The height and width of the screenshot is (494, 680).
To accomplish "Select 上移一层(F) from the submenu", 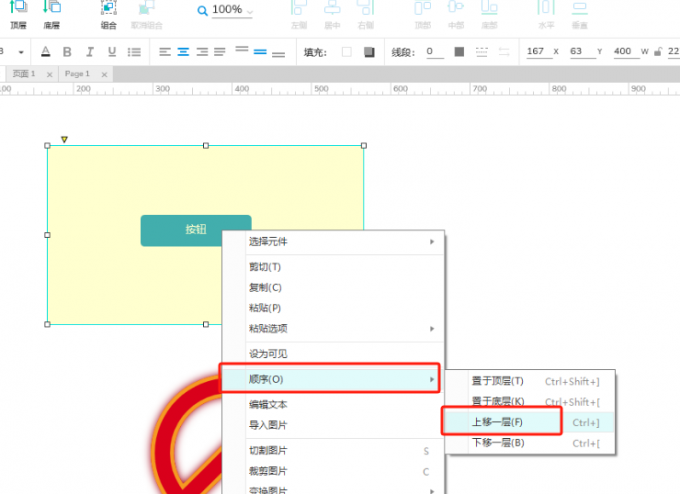I will [498, 422].
